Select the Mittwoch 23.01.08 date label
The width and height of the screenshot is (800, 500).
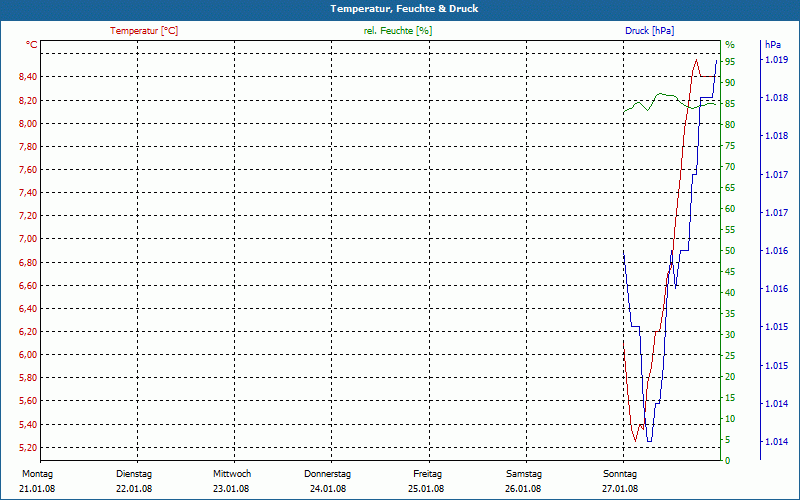[x=232, y=481]
